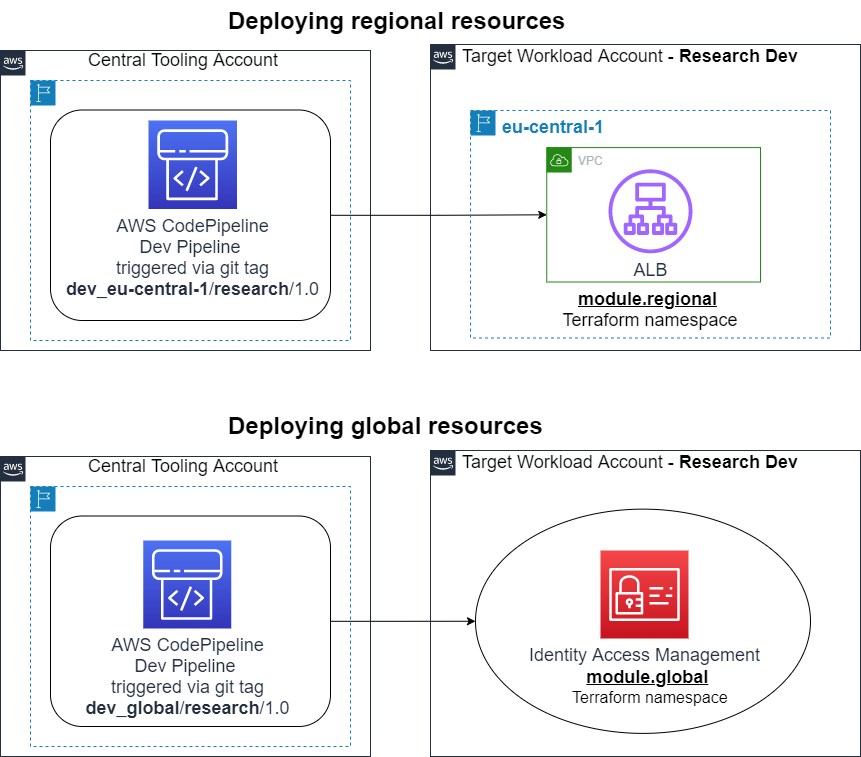
Task: Click the VPC cloud icon in eu-central-1
Action: click(558, 159)
